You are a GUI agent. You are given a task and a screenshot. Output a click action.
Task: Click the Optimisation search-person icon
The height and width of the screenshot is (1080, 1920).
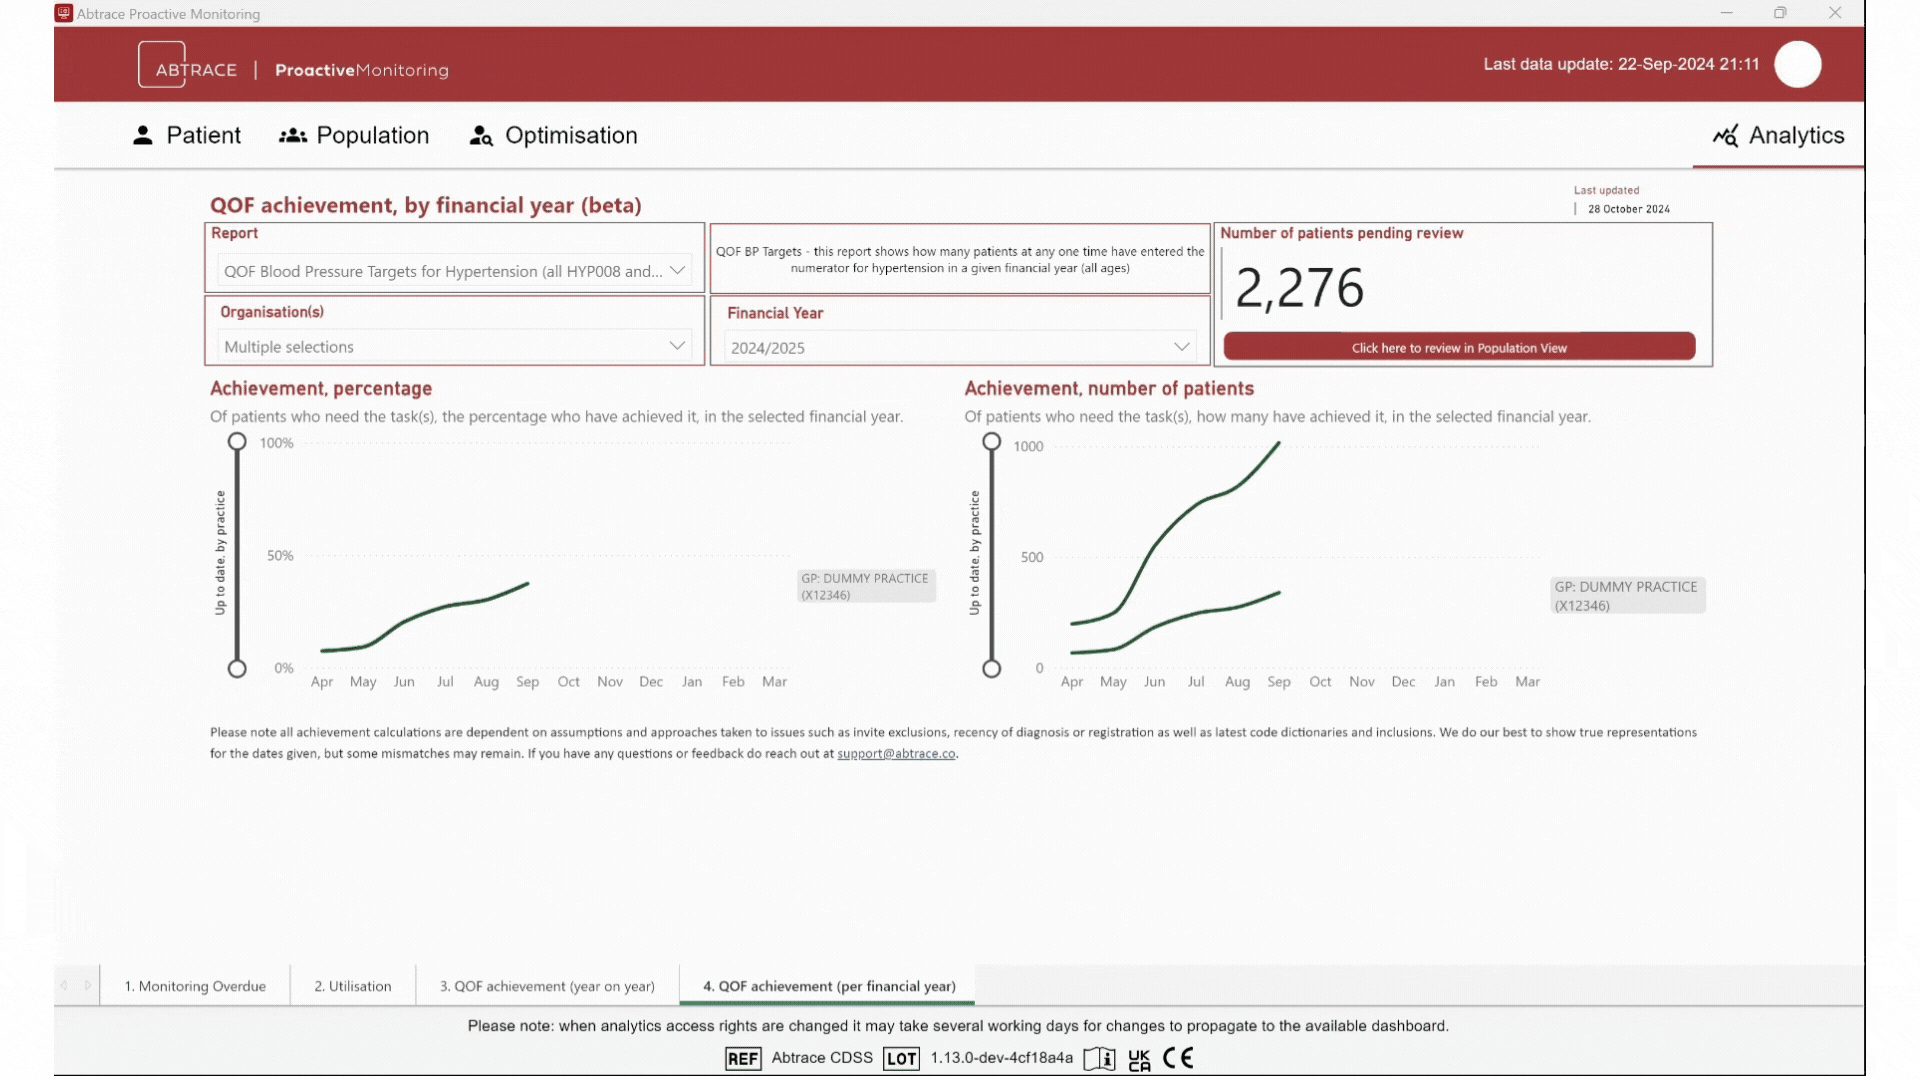coord(481,136)
